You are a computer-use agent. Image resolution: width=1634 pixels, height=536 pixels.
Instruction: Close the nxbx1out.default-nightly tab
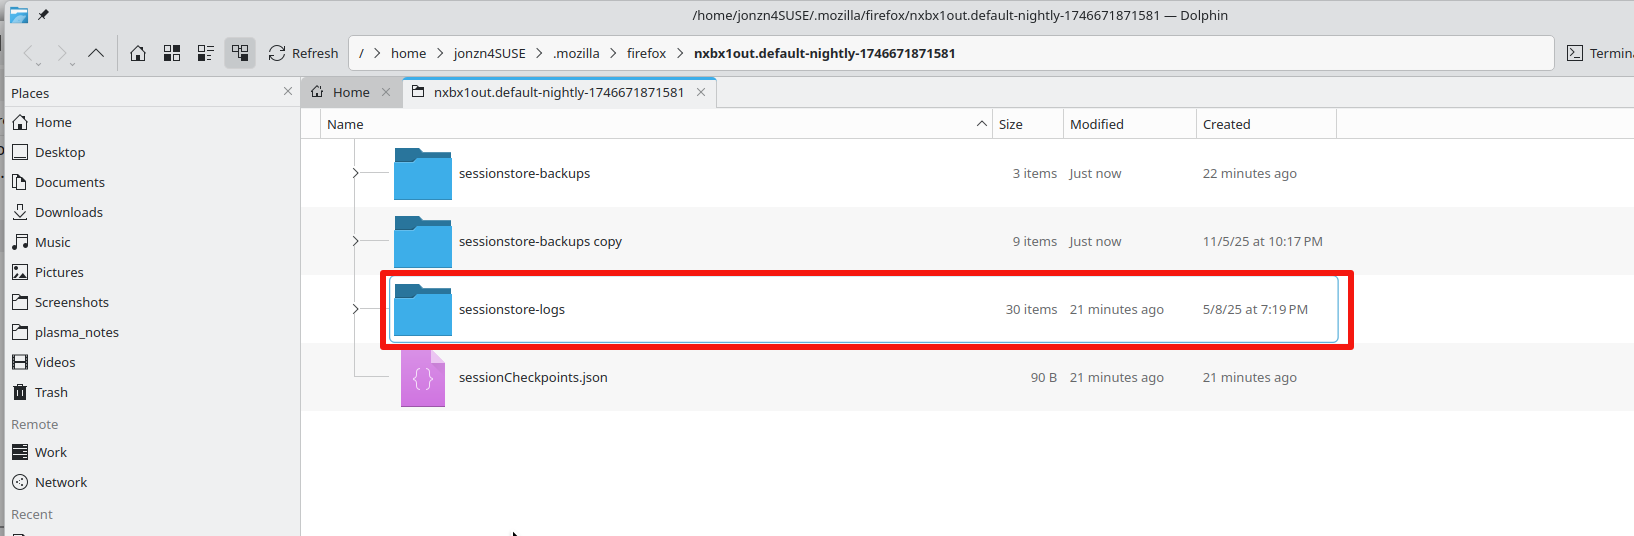[701, 92]
